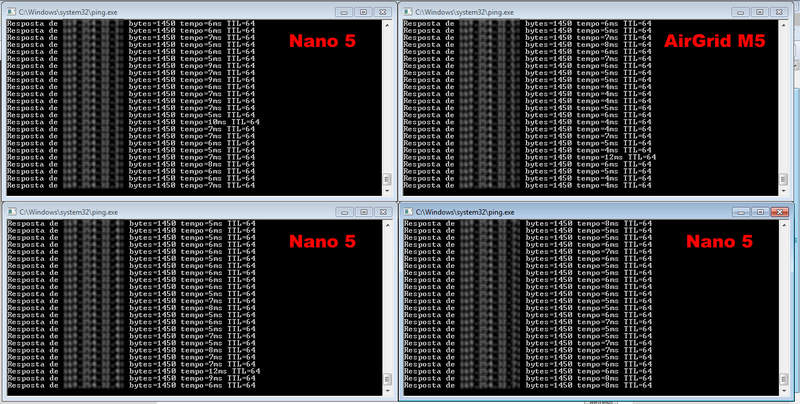Close the Nano 5 window showing the 12ms reply
The image size is (800, 404).
point(383,212)
